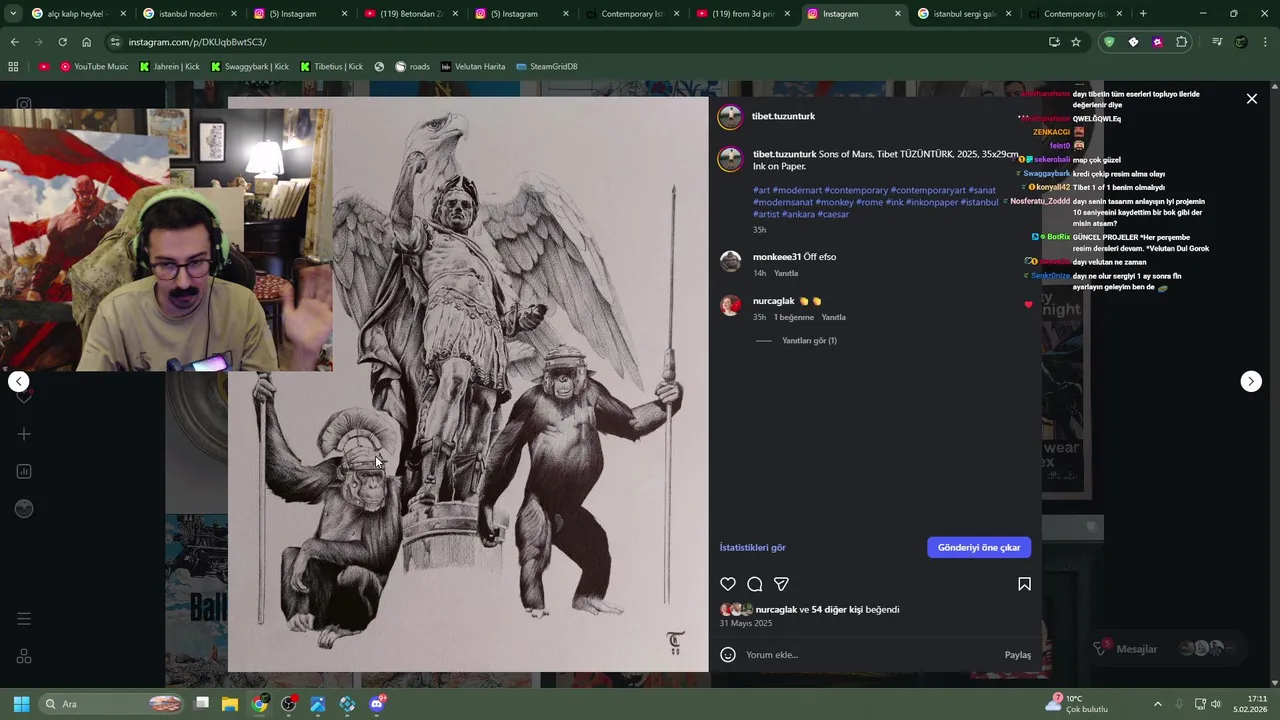Click Paylaş to post comment
The image size is (1280, 720).
[1017, 655]
